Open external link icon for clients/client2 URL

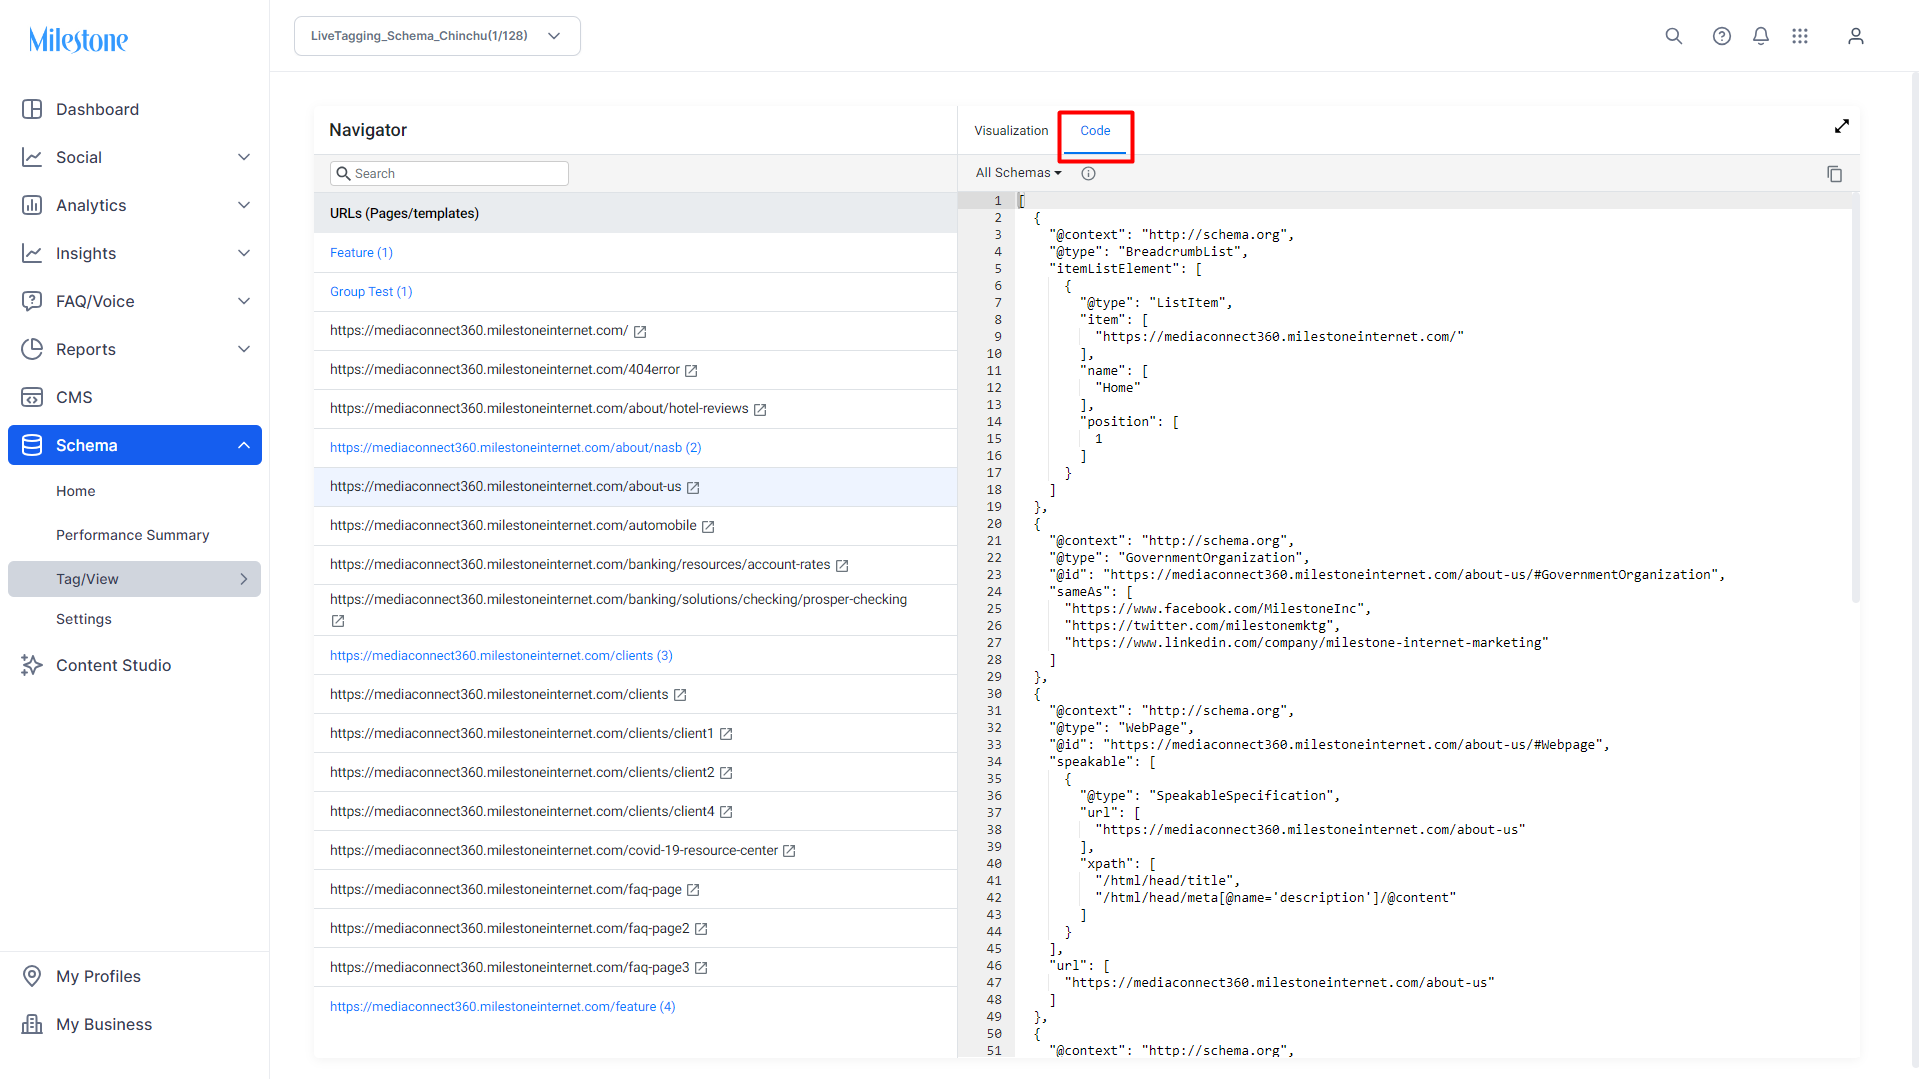tap(726, 773)
